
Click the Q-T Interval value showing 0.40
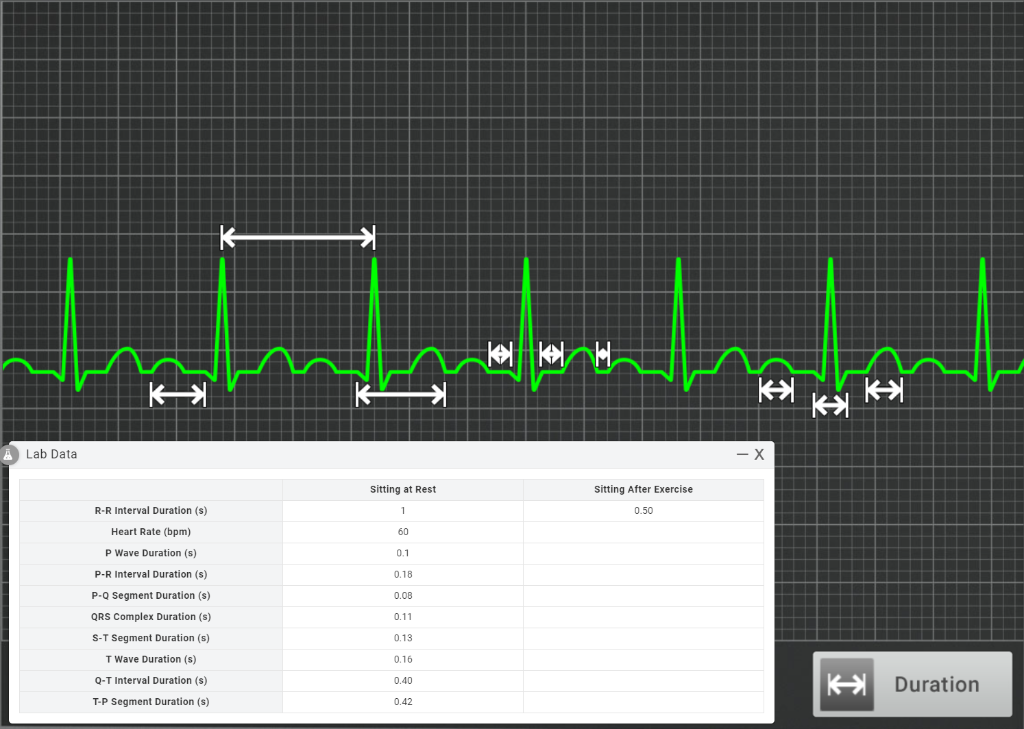pos(402,680)
